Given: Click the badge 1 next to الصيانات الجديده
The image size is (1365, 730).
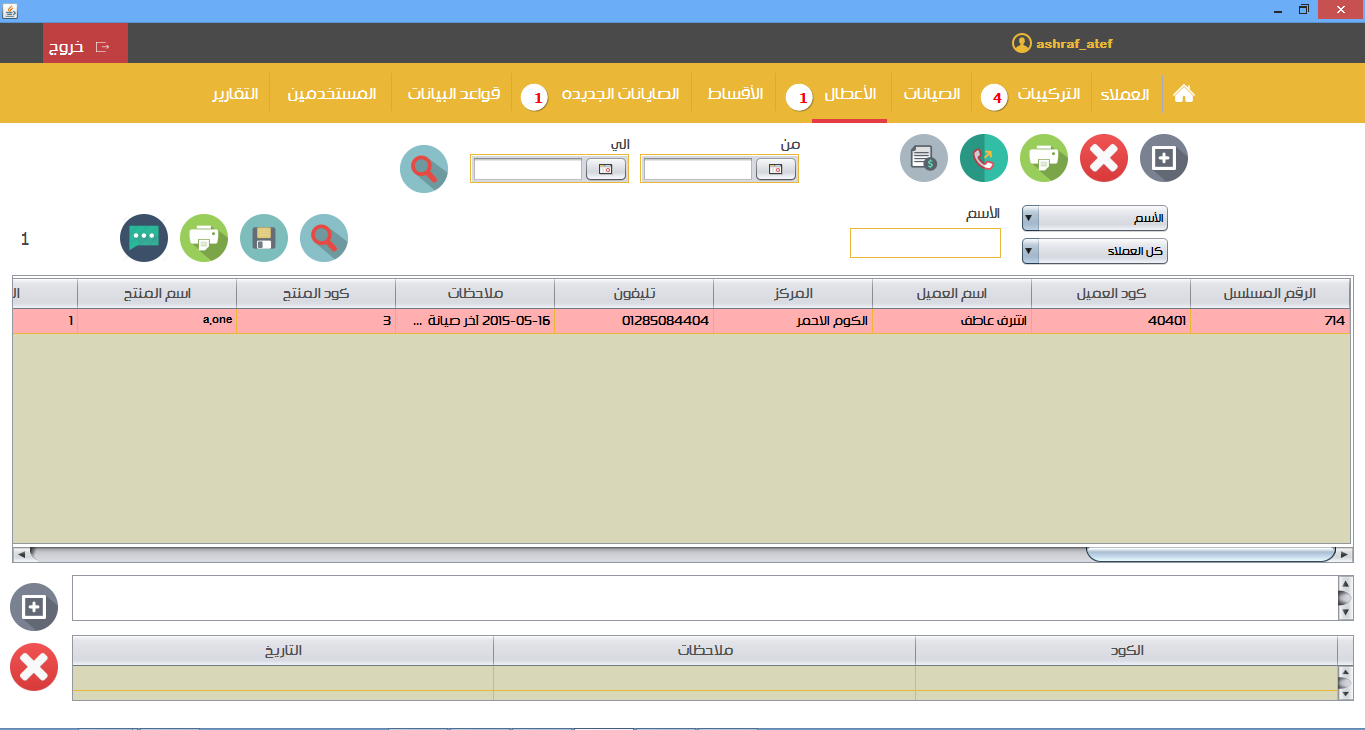Looking at the screenshot, I should 536,98.
